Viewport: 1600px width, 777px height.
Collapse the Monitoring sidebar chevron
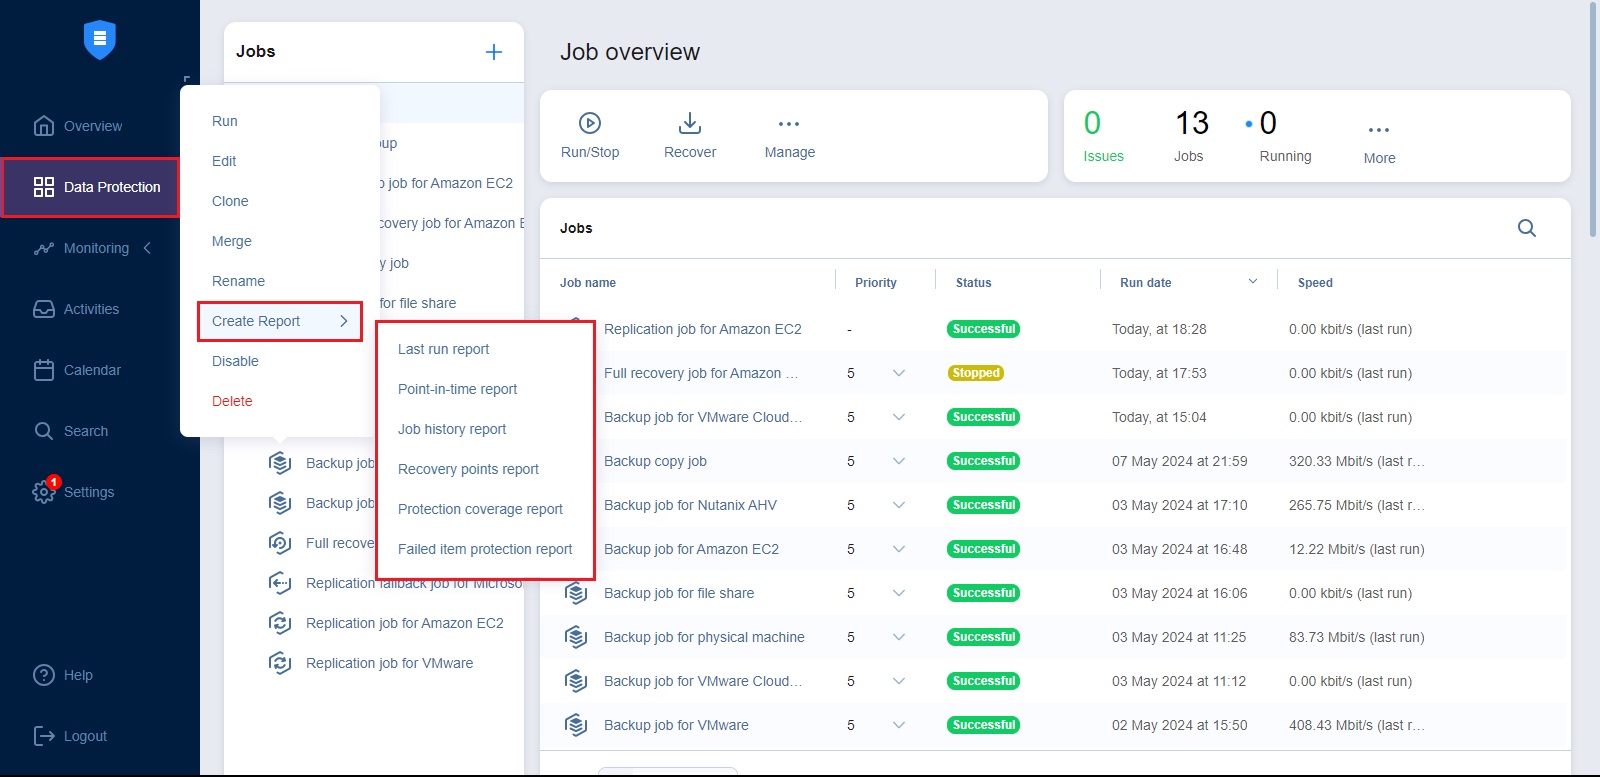point(147,248)
